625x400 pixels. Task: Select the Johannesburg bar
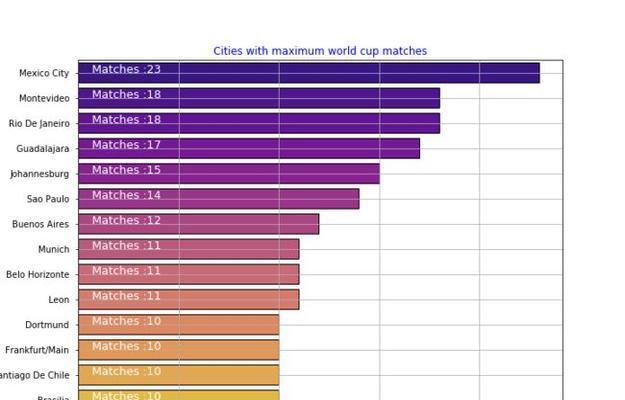click(x=229, y=173)
